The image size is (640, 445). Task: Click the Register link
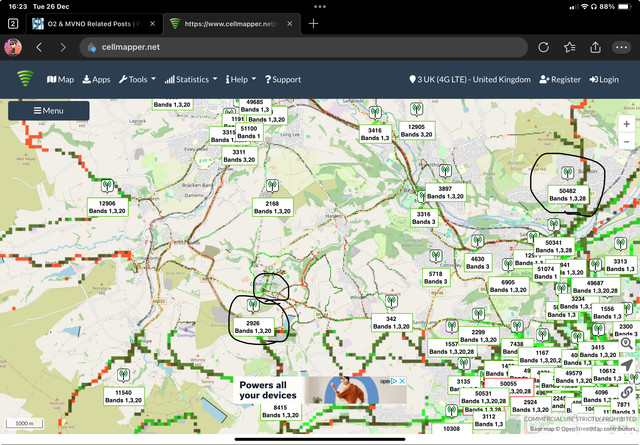pyautogui.click(x=560, y=80)
